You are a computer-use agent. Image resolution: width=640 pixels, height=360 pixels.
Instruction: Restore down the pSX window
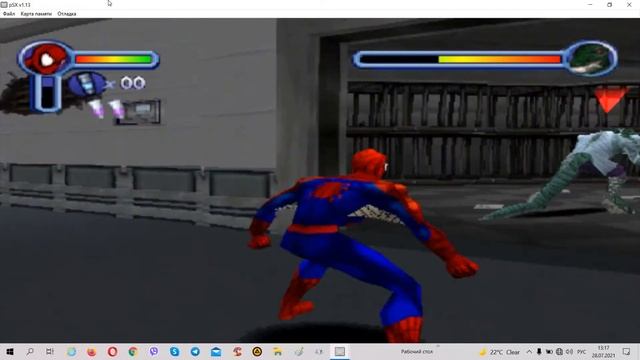pos(609,4)
